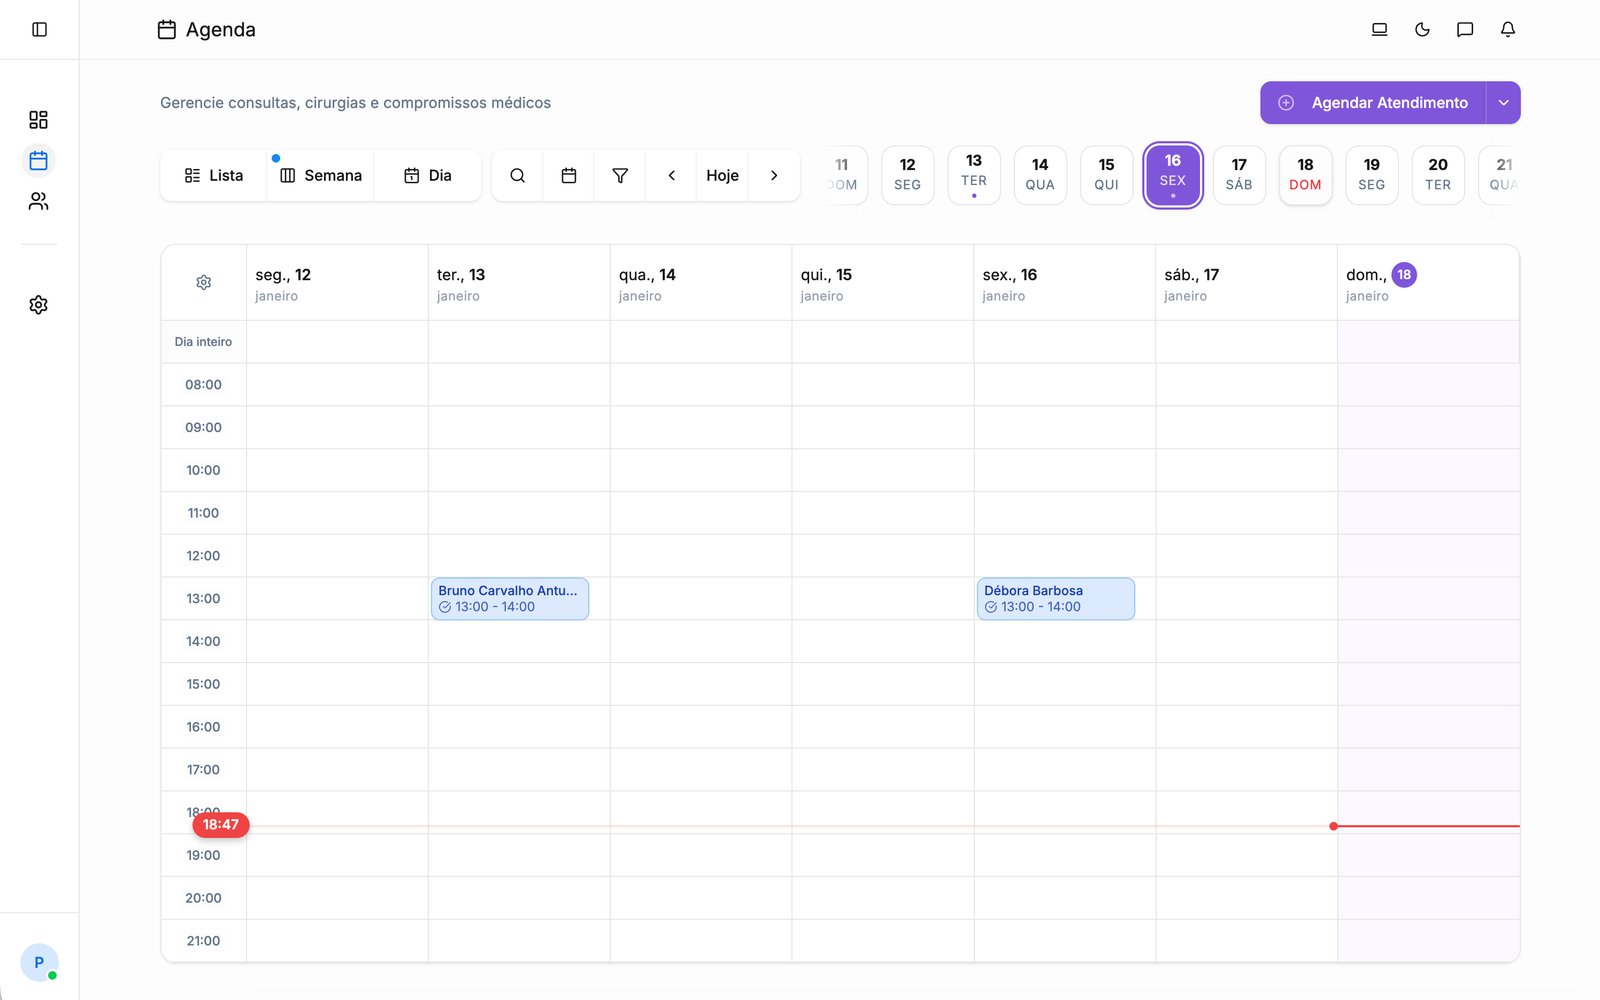Click the Agendar Atendimento button

(1375, 102)
